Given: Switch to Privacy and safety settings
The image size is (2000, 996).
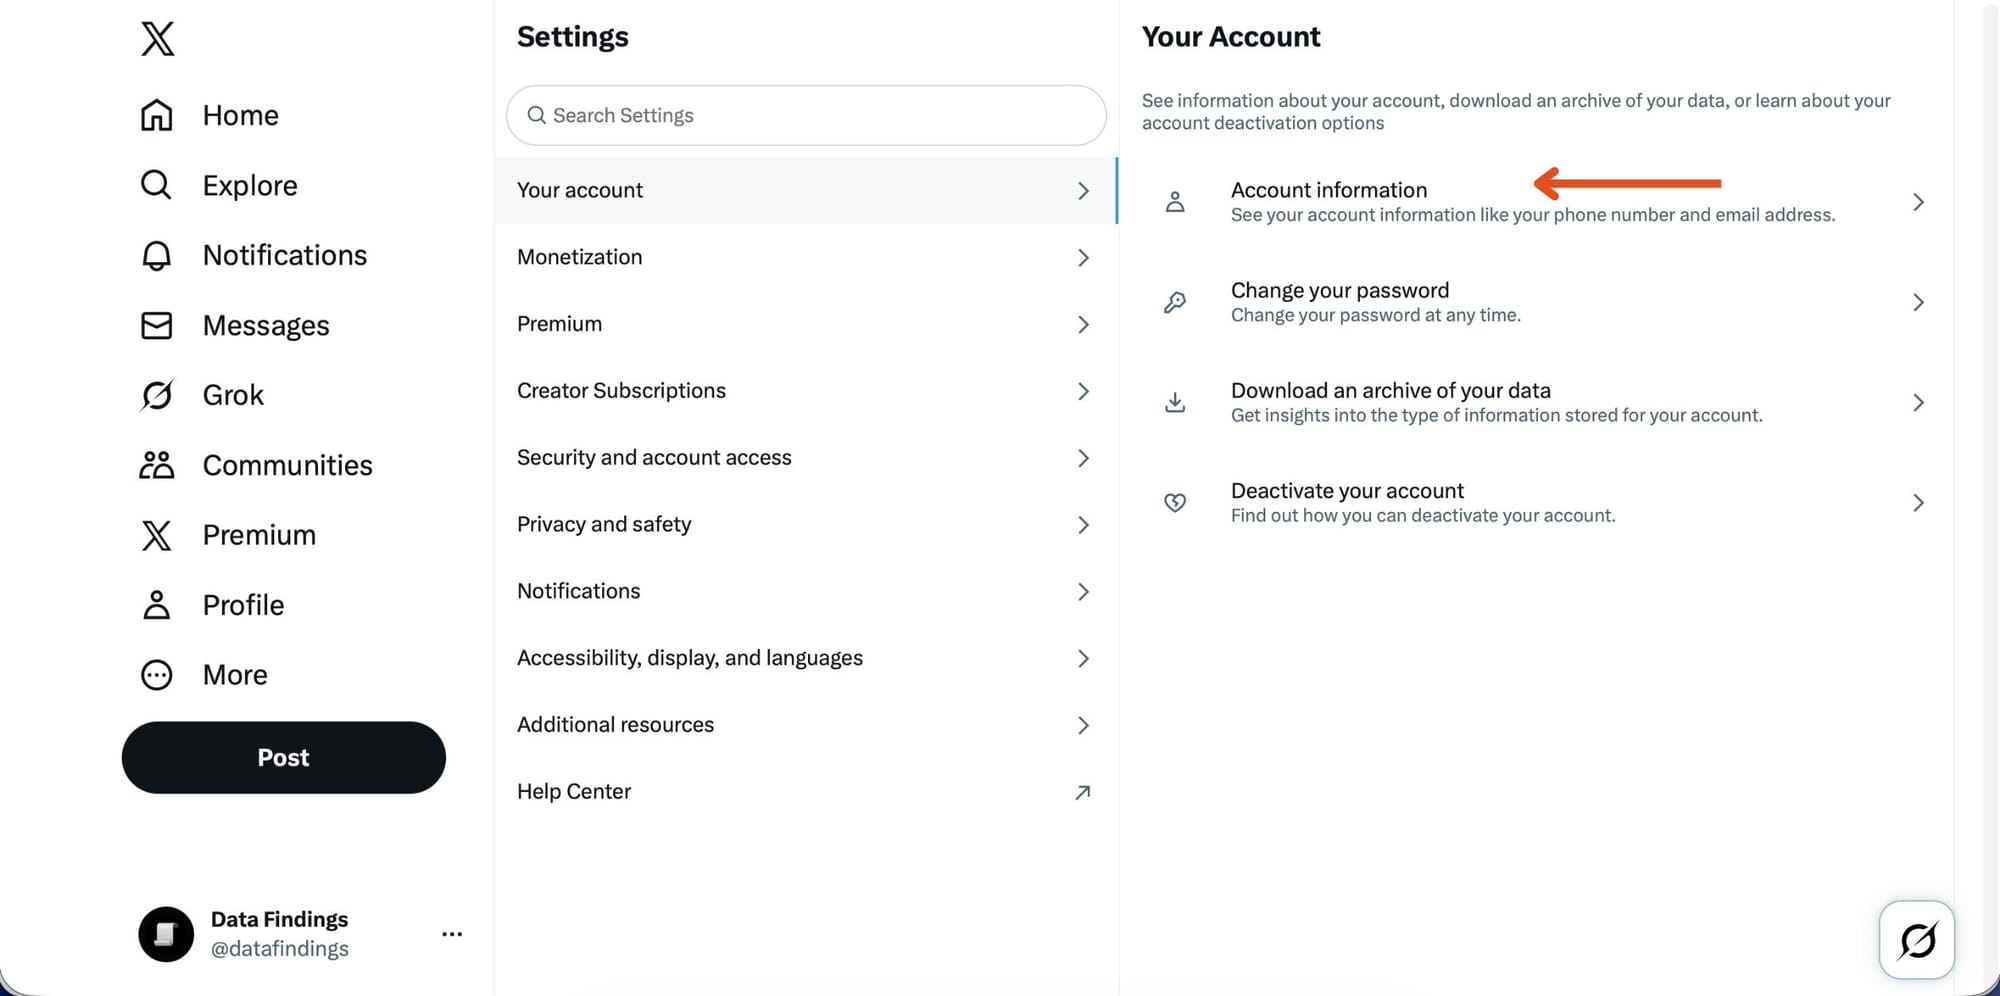Looking at the screenshot, I should (805, 524).
